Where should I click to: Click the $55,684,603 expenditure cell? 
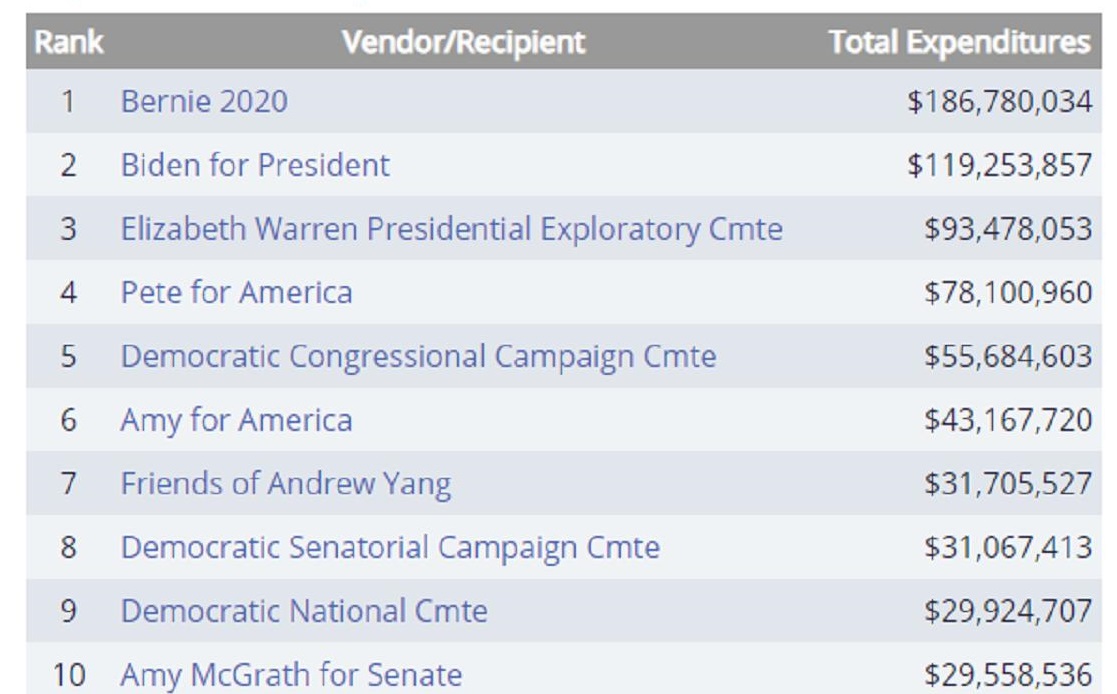tap(1008, 357)
